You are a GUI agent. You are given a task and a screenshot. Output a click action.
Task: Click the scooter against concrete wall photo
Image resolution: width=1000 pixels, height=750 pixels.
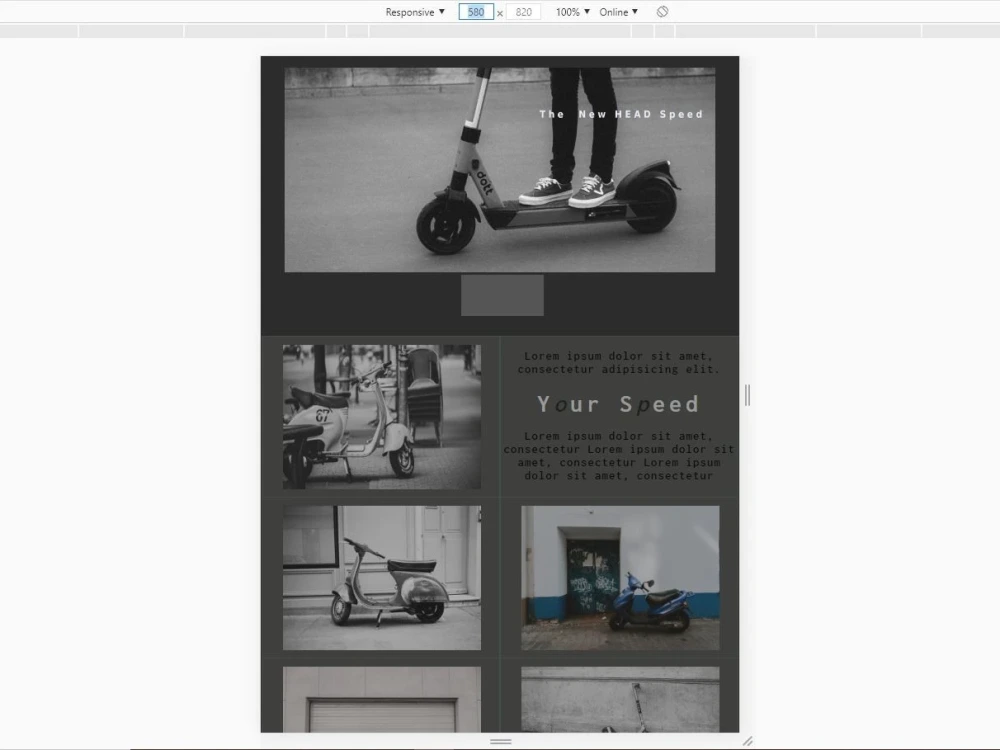coord(620,700)
